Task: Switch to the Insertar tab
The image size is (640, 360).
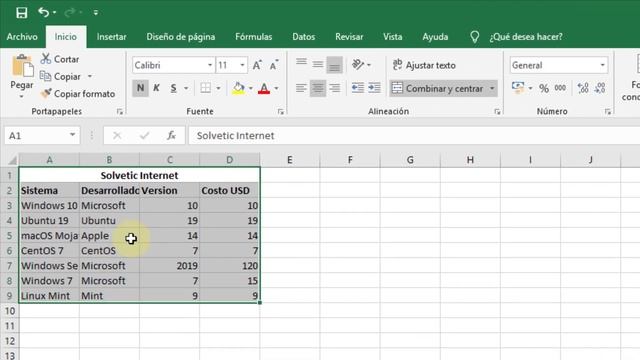Action: tap(111, 37)
